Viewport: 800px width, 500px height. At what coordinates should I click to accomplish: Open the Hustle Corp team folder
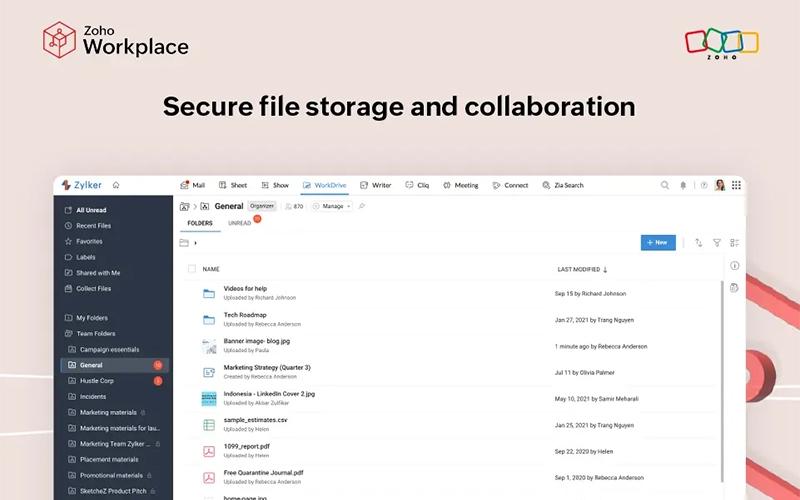pyautogui.click(x=91, y=381)
